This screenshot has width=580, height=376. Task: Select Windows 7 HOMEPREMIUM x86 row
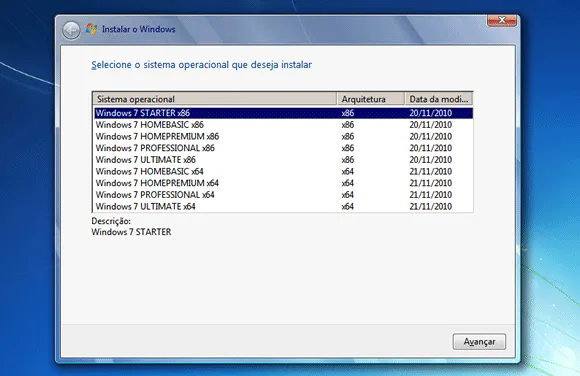[283, 137]
